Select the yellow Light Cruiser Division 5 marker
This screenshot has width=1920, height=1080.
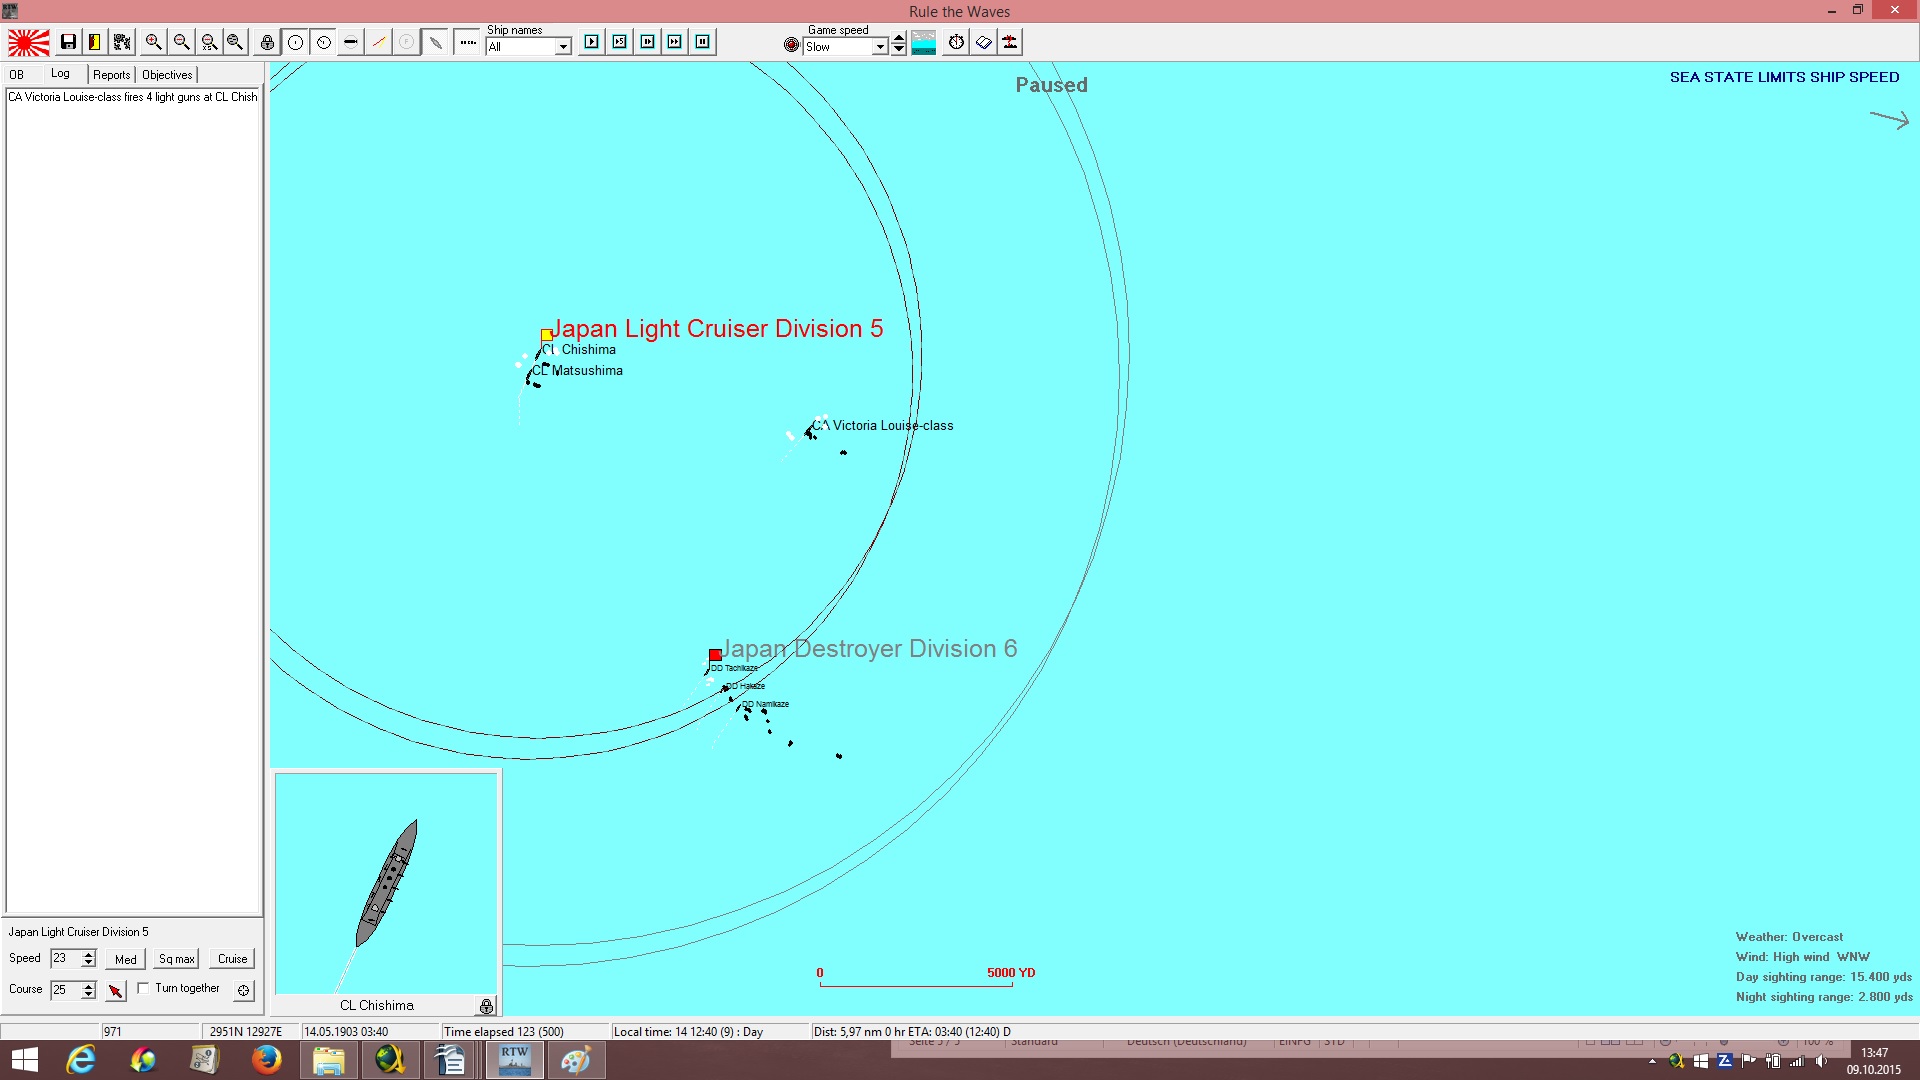pos(547,336)
